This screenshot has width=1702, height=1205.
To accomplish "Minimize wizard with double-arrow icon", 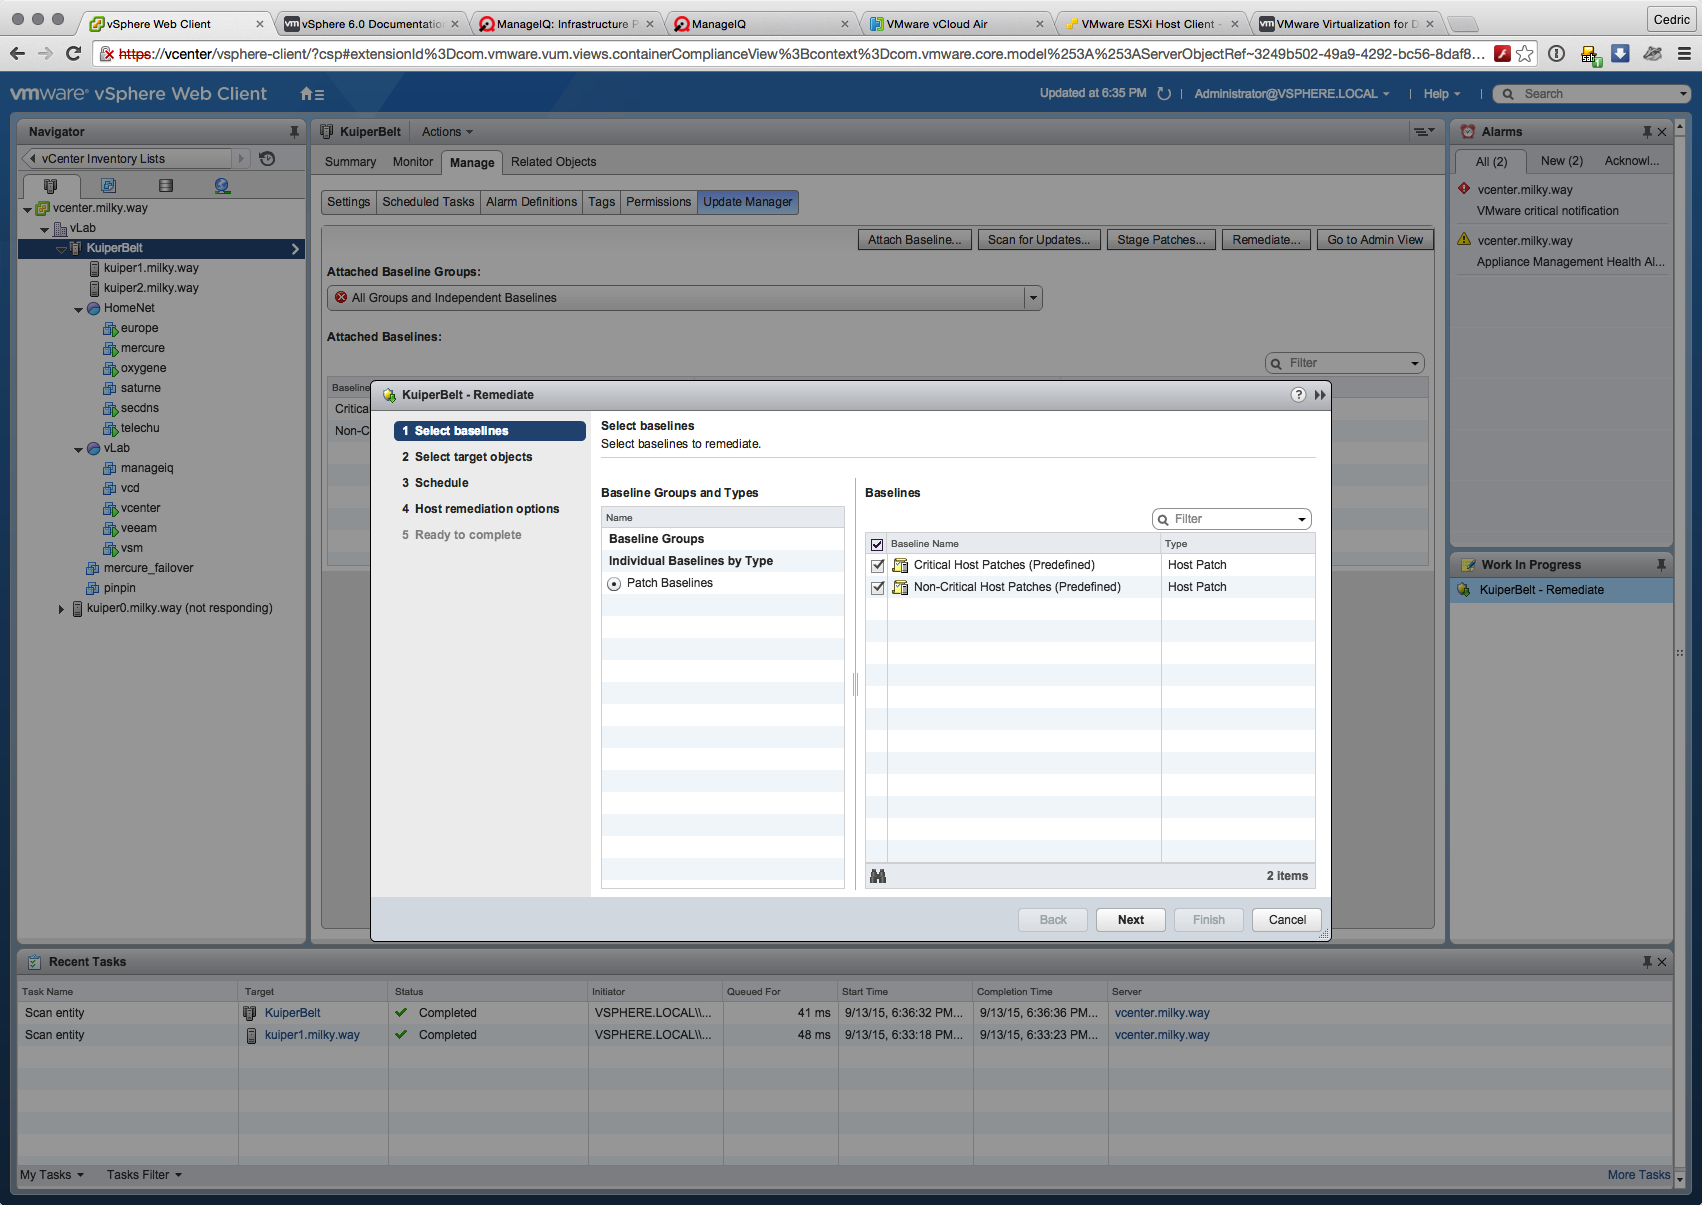I will tap(1320, 395).
